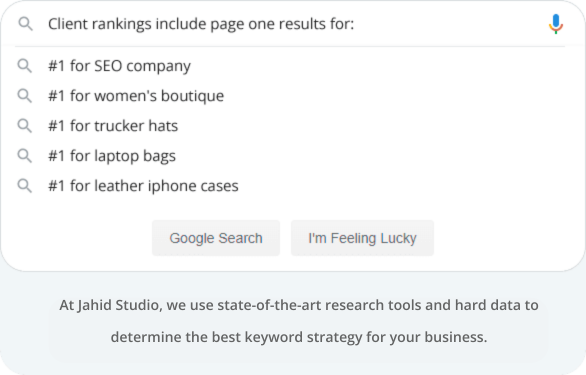Click magnifier icon beside laptop bags suggestion
The width and height of the screenshot is (586, 375).
25,156
